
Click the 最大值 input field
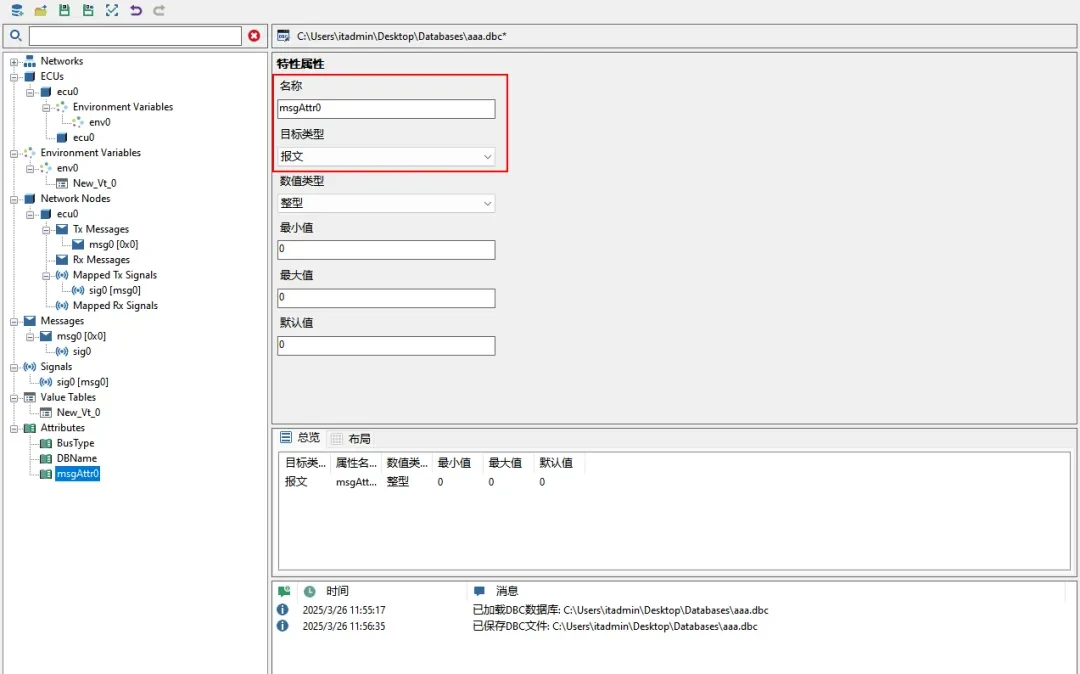pos(386,298)
